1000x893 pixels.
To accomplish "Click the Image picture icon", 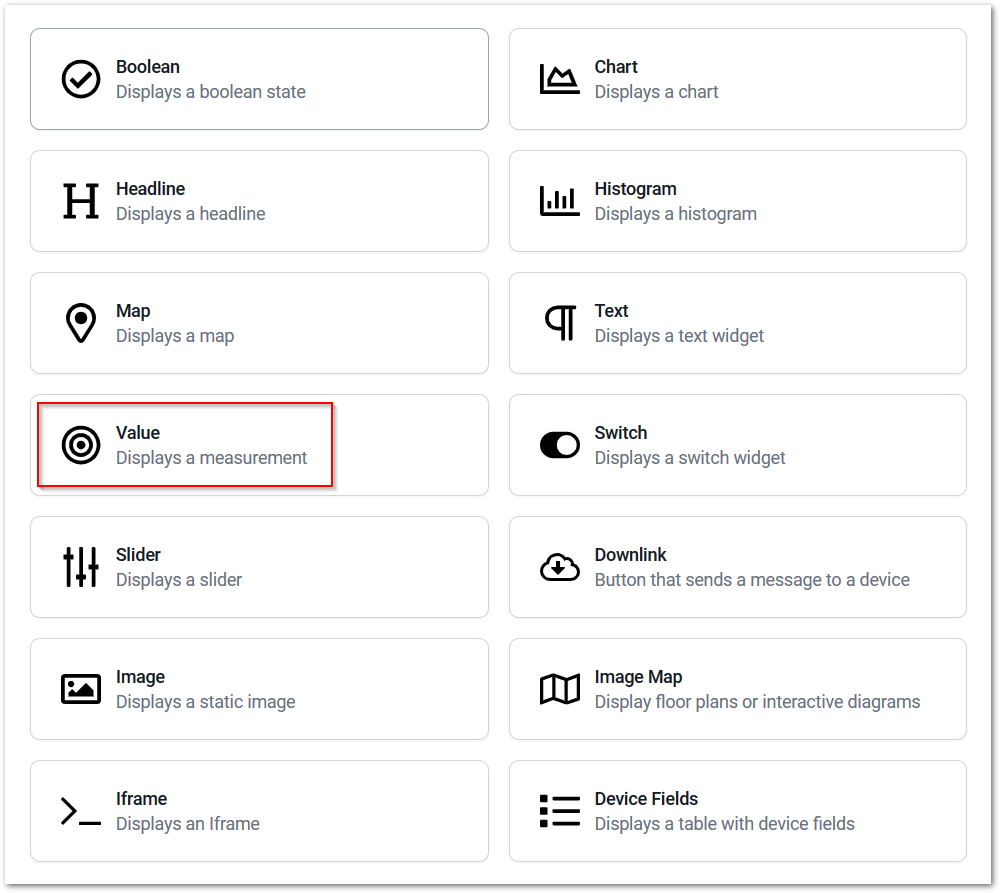I will click(81, 689).
